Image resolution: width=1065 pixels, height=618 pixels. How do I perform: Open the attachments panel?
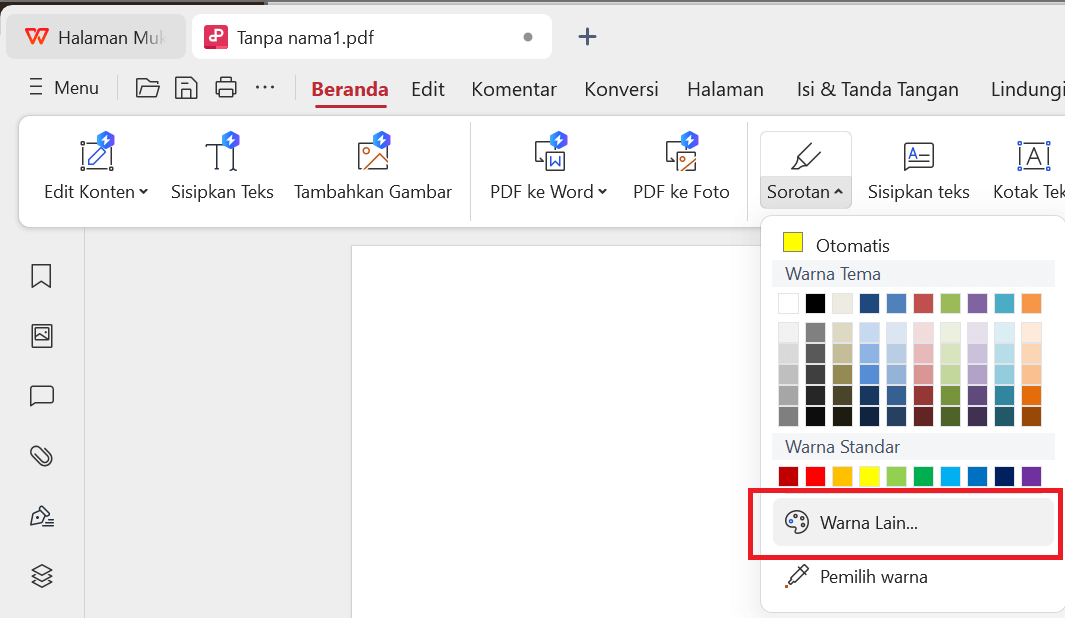point(41,456)
